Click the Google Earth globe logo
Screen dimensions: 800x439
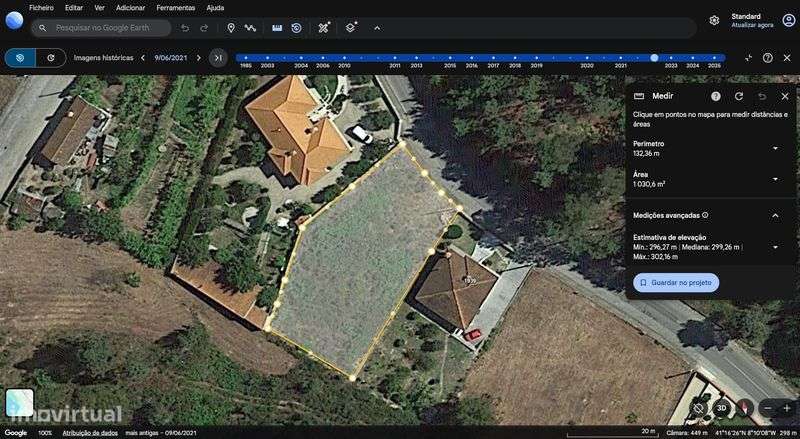click(14, 20)
